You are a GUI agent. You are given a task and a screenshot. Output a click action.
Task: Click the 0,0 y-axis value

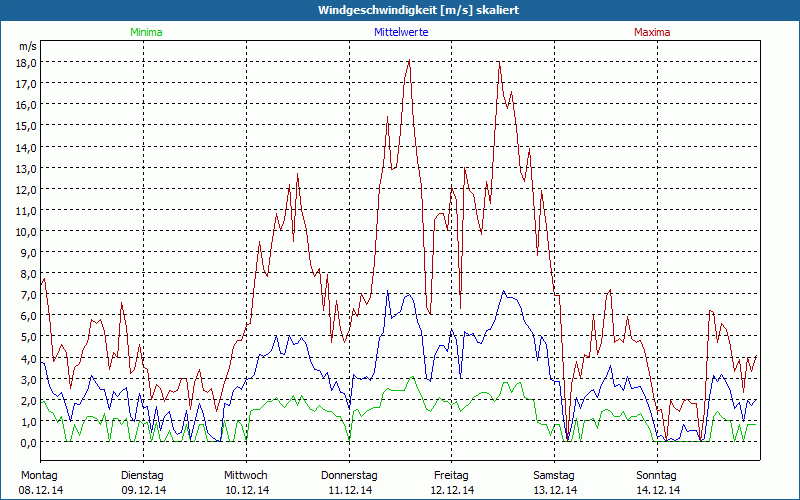[30, 443]
